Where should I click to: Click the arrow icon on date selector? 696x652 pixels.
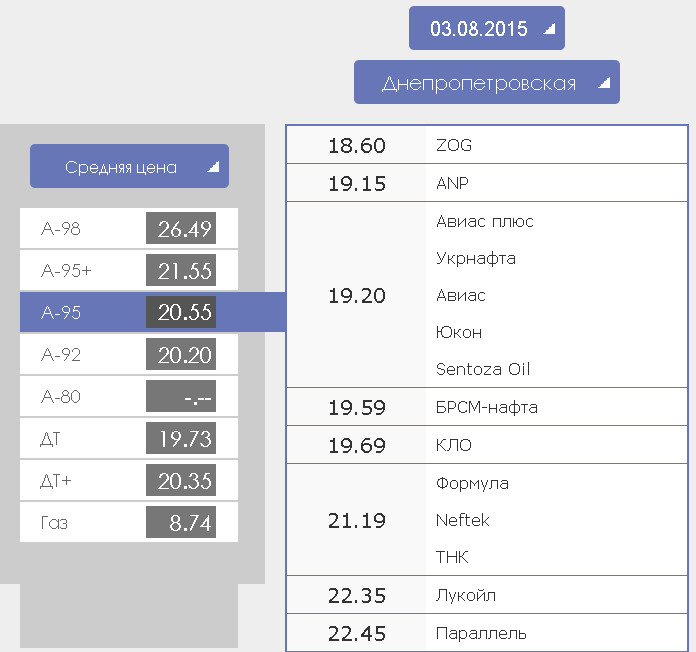pos(550,29)
